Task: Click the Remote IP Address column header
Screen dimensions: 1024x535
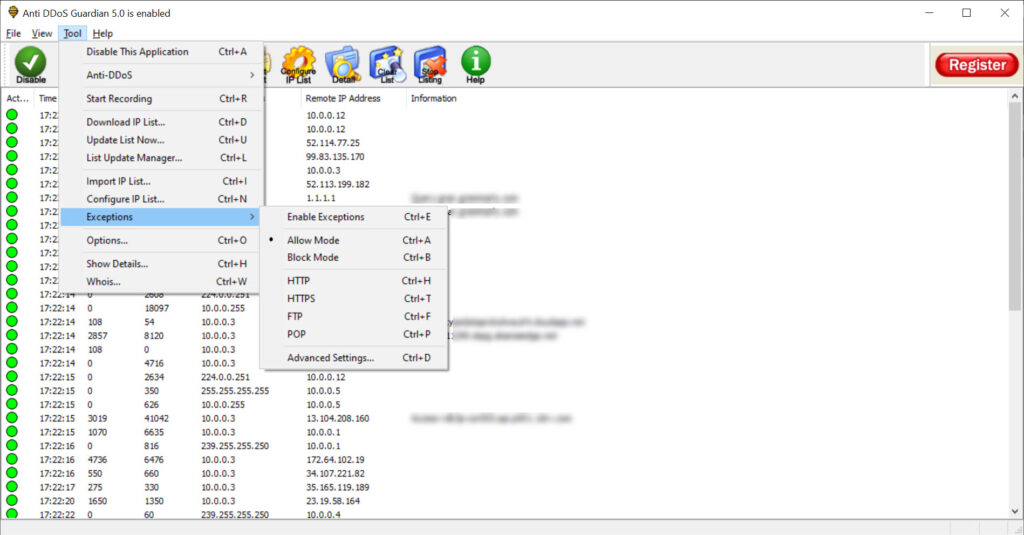Action: (343, 98)
